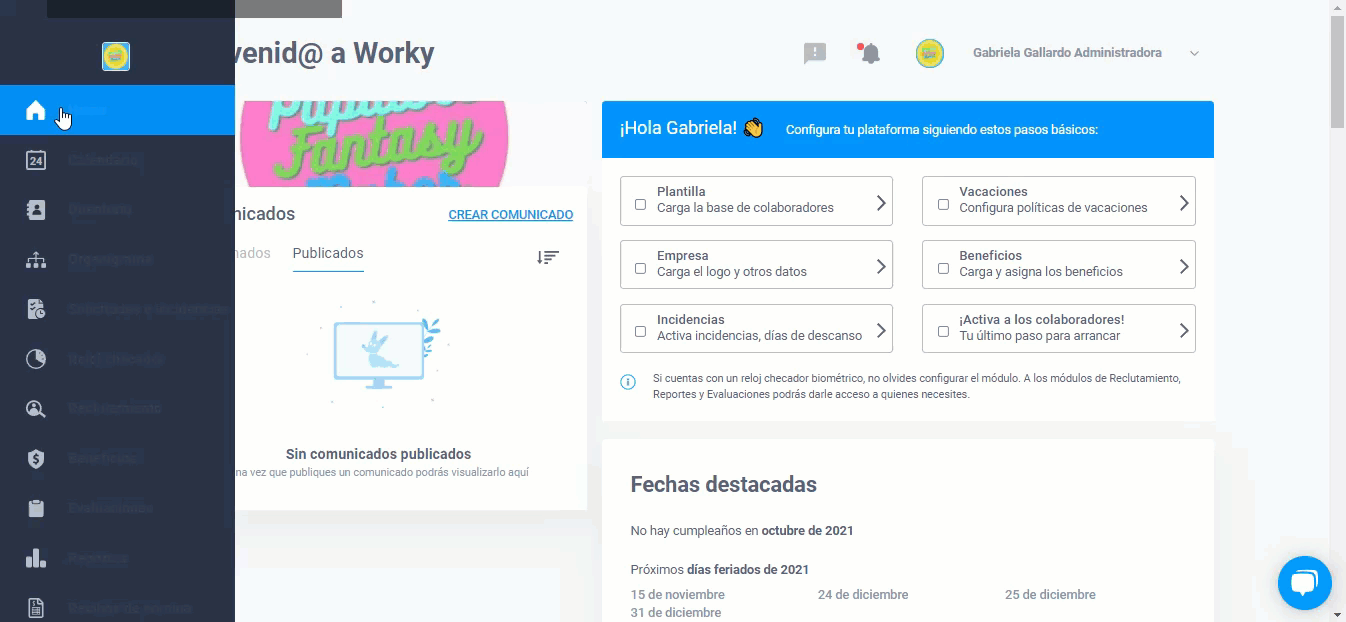This screenshot has height=622, width=1346.
Task: Check the Incidencias step checkbox
Action: [x=640, y=332]
